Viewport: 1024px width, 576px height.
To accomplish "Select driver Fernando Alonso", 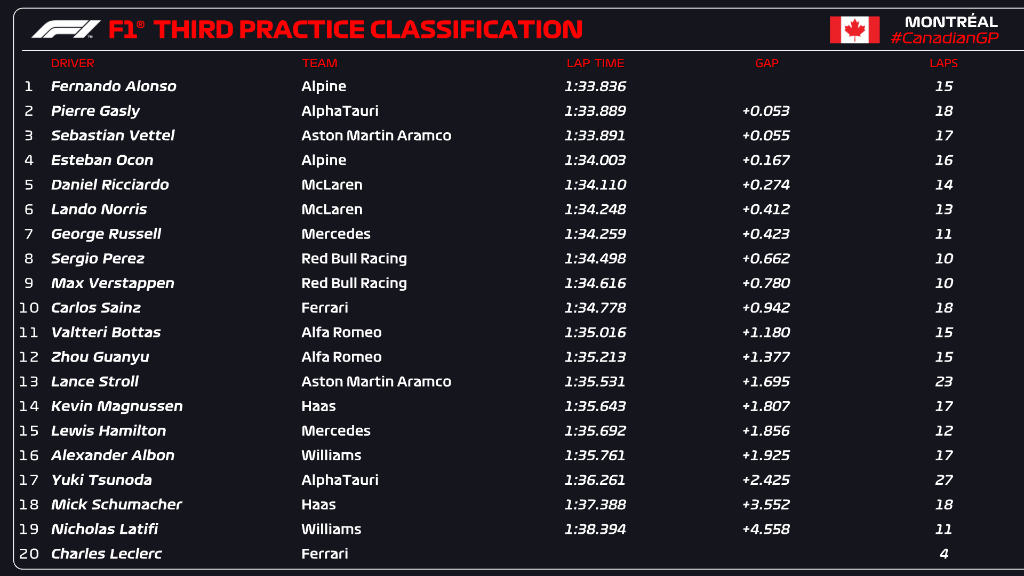I will (x=113, y=86).
